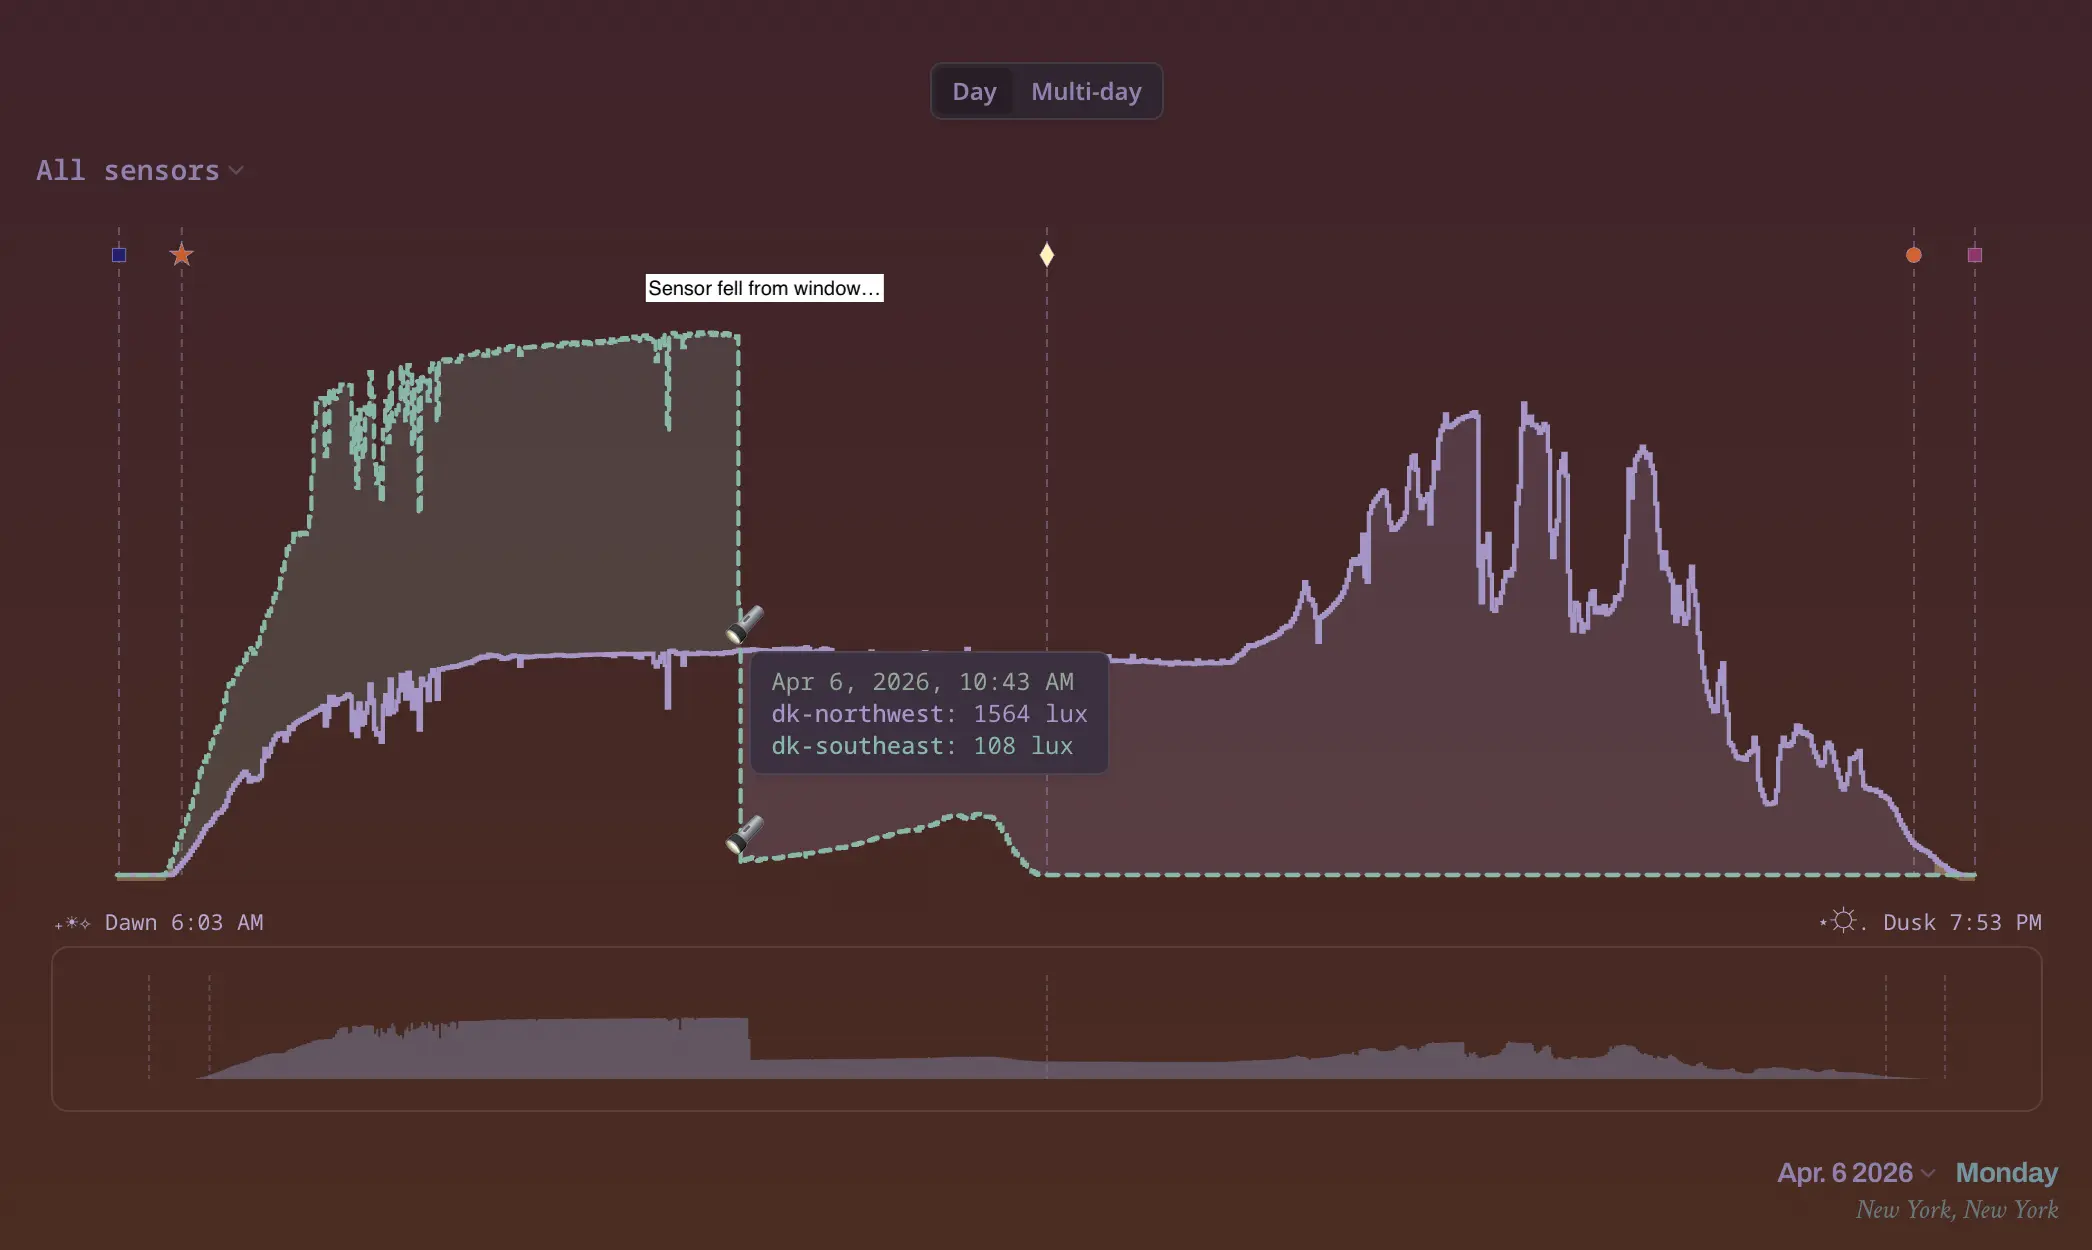Click the overview minimap timeline strip
The image size is (2092, 1250).
click(1046, 1028)
